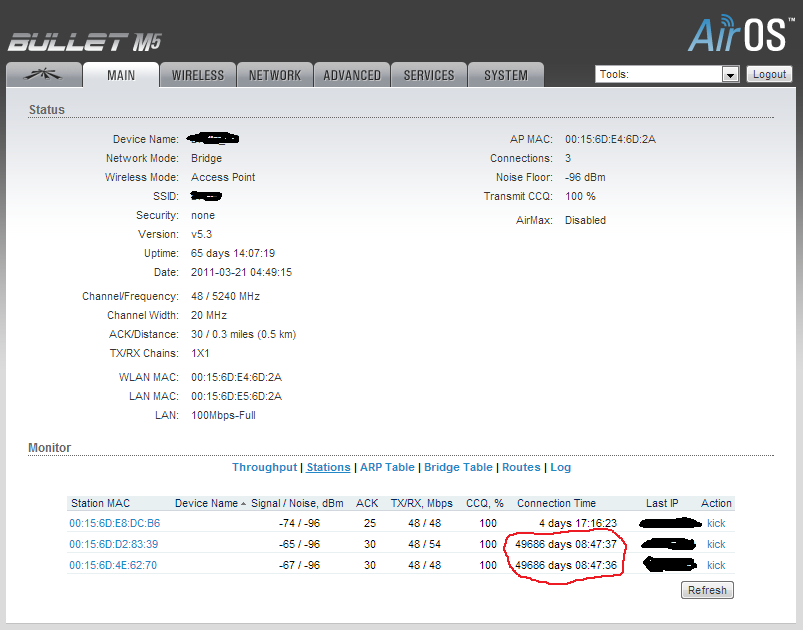803x630 pixels.
Task: Open the ADVANCED tab
Action: 352,75
